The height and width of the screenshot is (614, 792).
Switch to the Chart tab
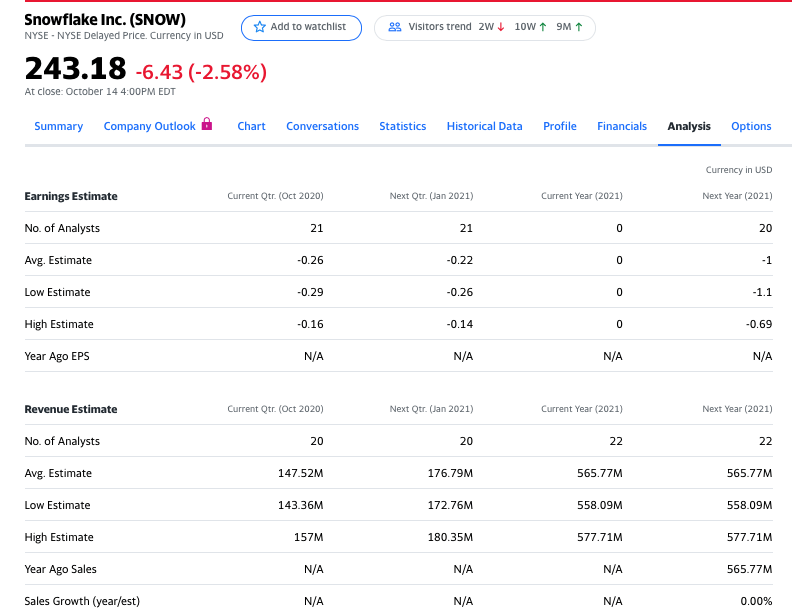point(252,126)
